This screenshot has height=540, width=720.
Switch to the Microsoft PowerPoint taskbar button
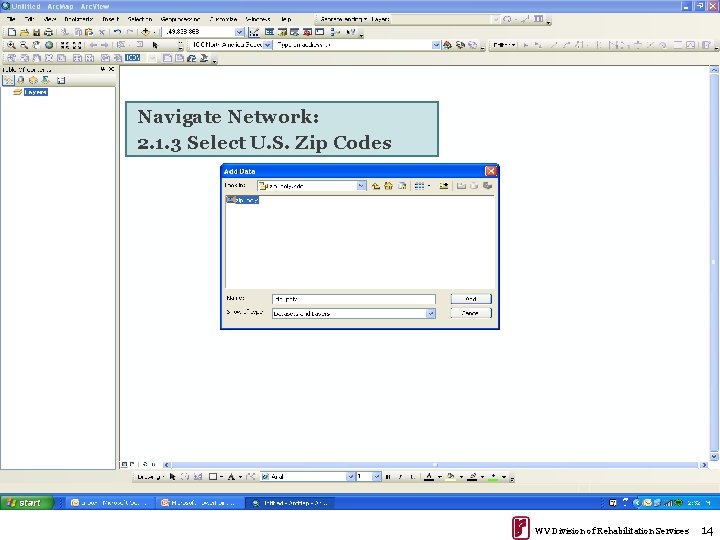200,503
